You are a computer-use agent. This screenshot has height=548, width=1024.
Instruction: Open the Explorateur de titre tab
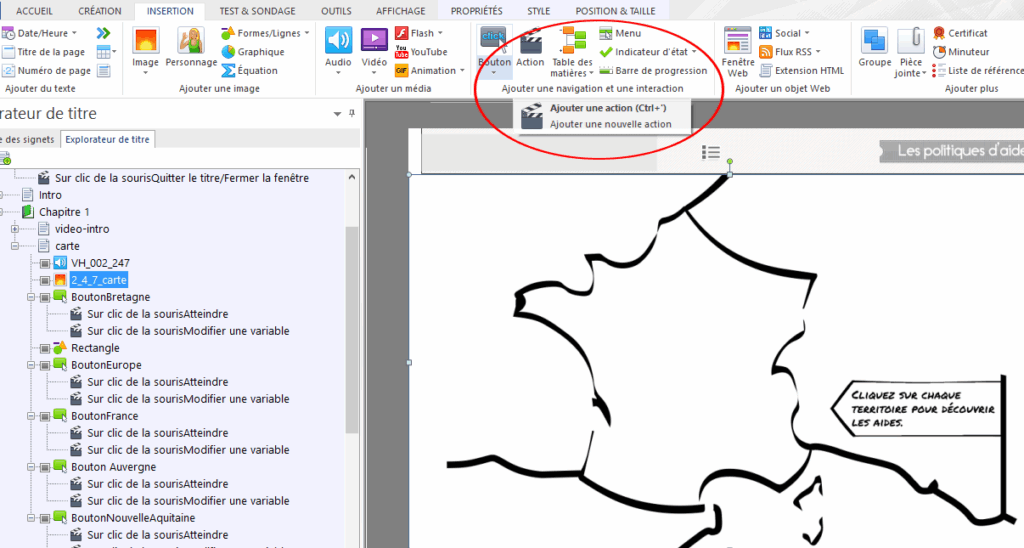click(x=106, y=139)
